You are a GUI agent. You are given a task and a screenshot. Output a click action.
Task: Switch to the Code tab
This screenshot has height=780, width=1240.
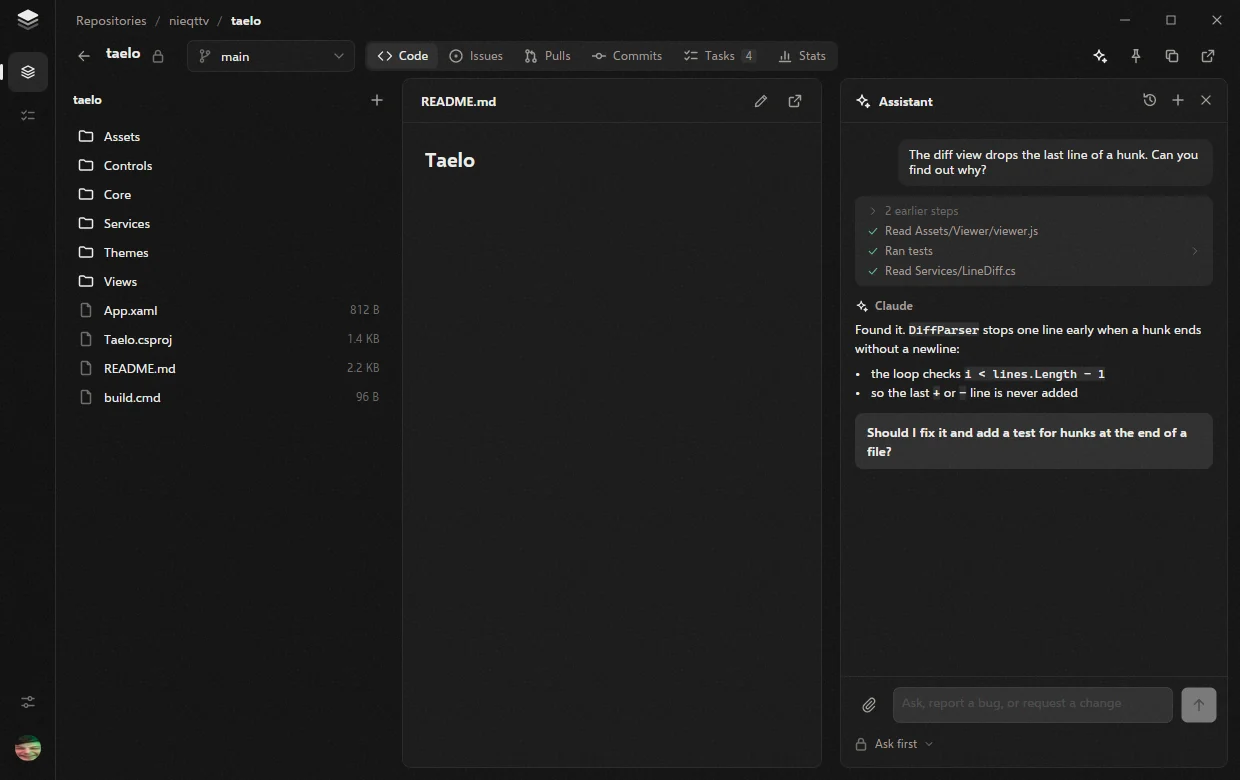click(x=402, y=56)
